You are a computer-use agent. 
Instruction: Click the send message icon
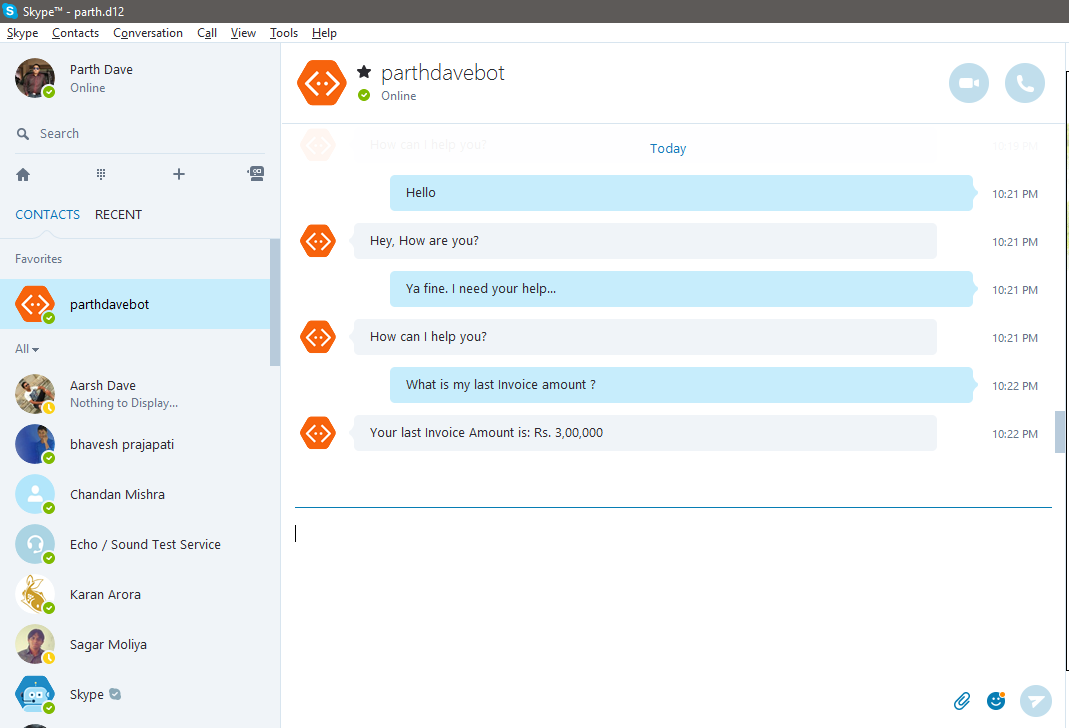(x=1036, y=701)
